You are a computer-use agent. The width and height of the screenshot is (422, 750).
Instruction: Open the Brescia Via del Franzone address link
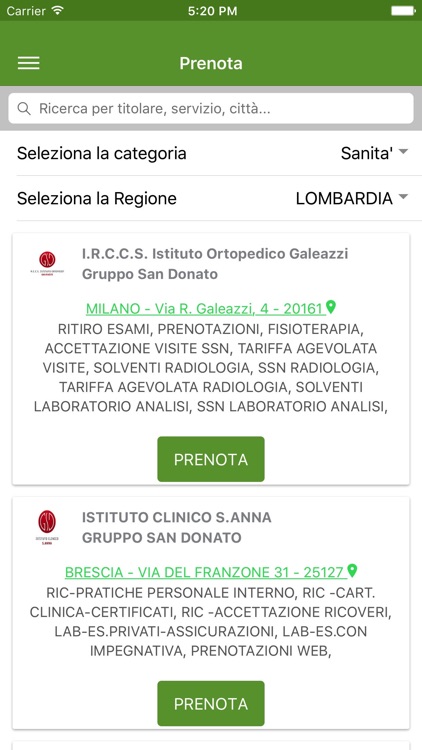(x=206, y=572)
